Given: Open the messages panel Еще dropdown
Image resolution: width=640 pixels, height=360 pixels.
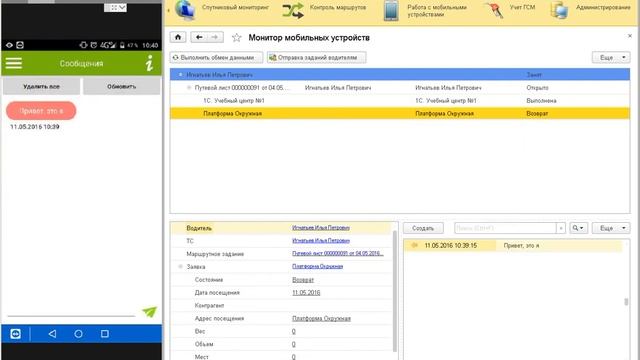Looking at the screenshot, I should click(x=611, y=228).
